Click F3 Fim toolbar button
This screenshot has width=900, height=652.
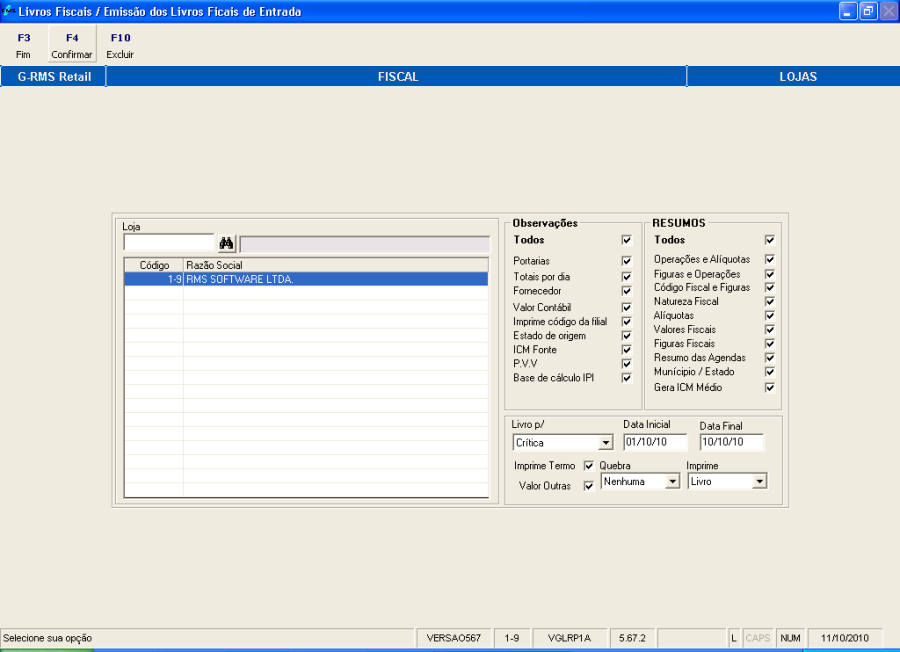pyautogui.click(x=24, y=45)
